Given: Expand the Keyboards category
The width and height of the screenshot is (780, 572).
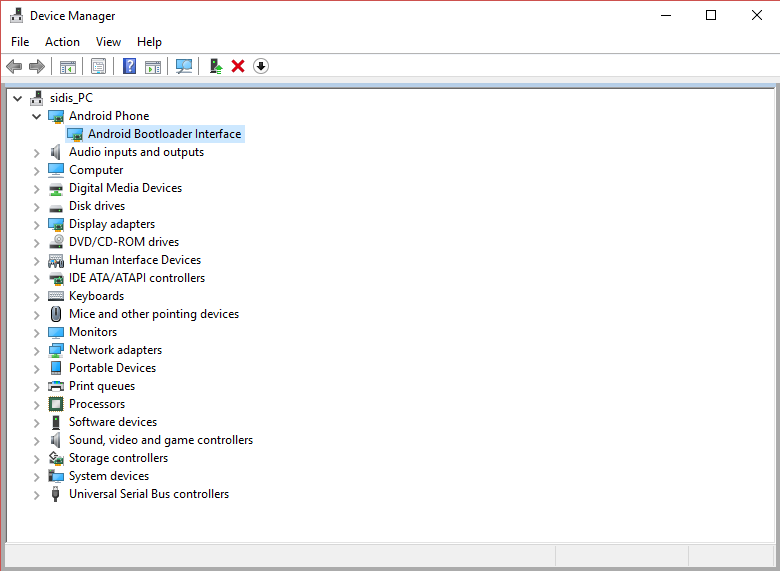Looking at the screenshot, I should (37, 296).
